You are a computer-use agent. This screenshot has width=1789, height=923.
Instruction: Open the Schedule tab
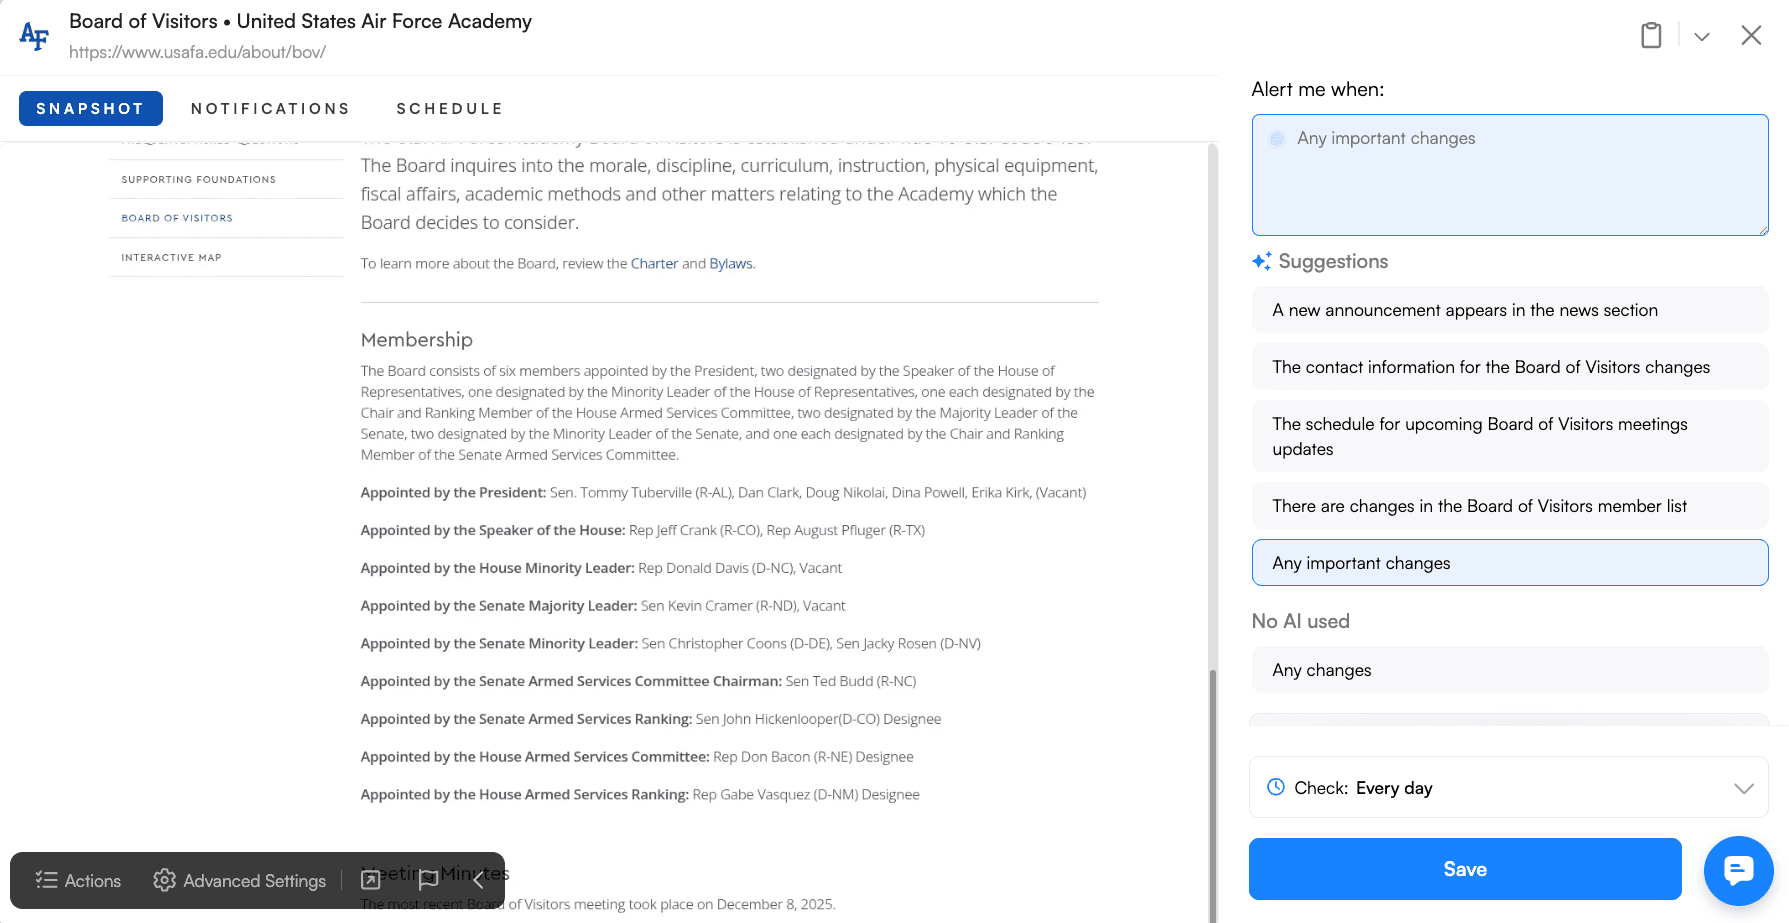point(449,108)
